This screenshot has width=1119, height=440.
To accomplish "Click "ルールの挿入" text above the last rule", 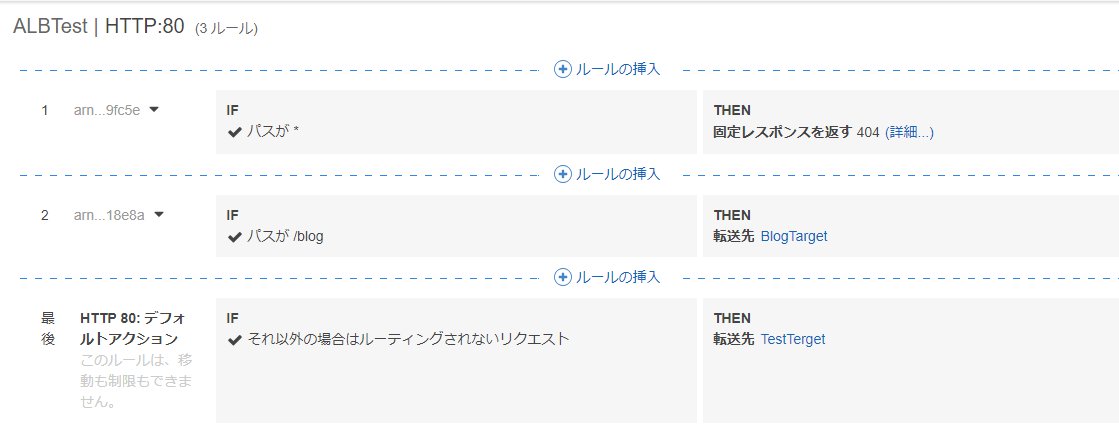I will tap(618, 277).
